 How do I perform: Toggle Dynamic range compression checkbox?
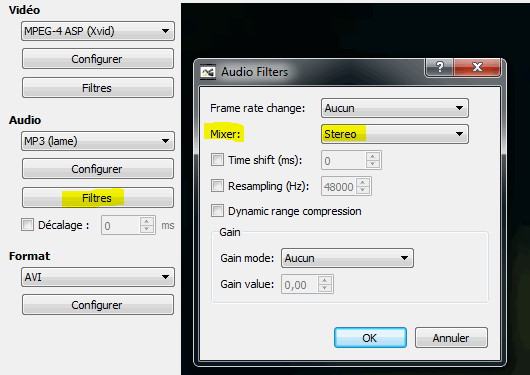pyautogui.click(x=217, y=210)
